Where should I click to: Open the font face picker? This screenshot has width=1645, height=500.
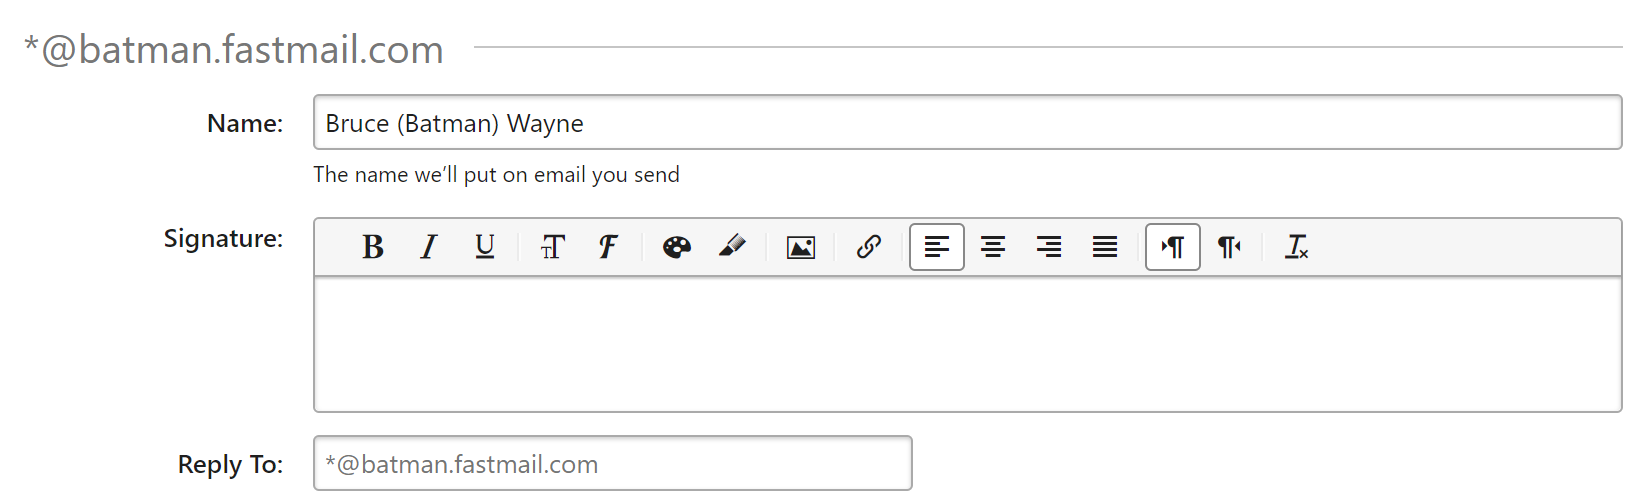pos(608,247)
